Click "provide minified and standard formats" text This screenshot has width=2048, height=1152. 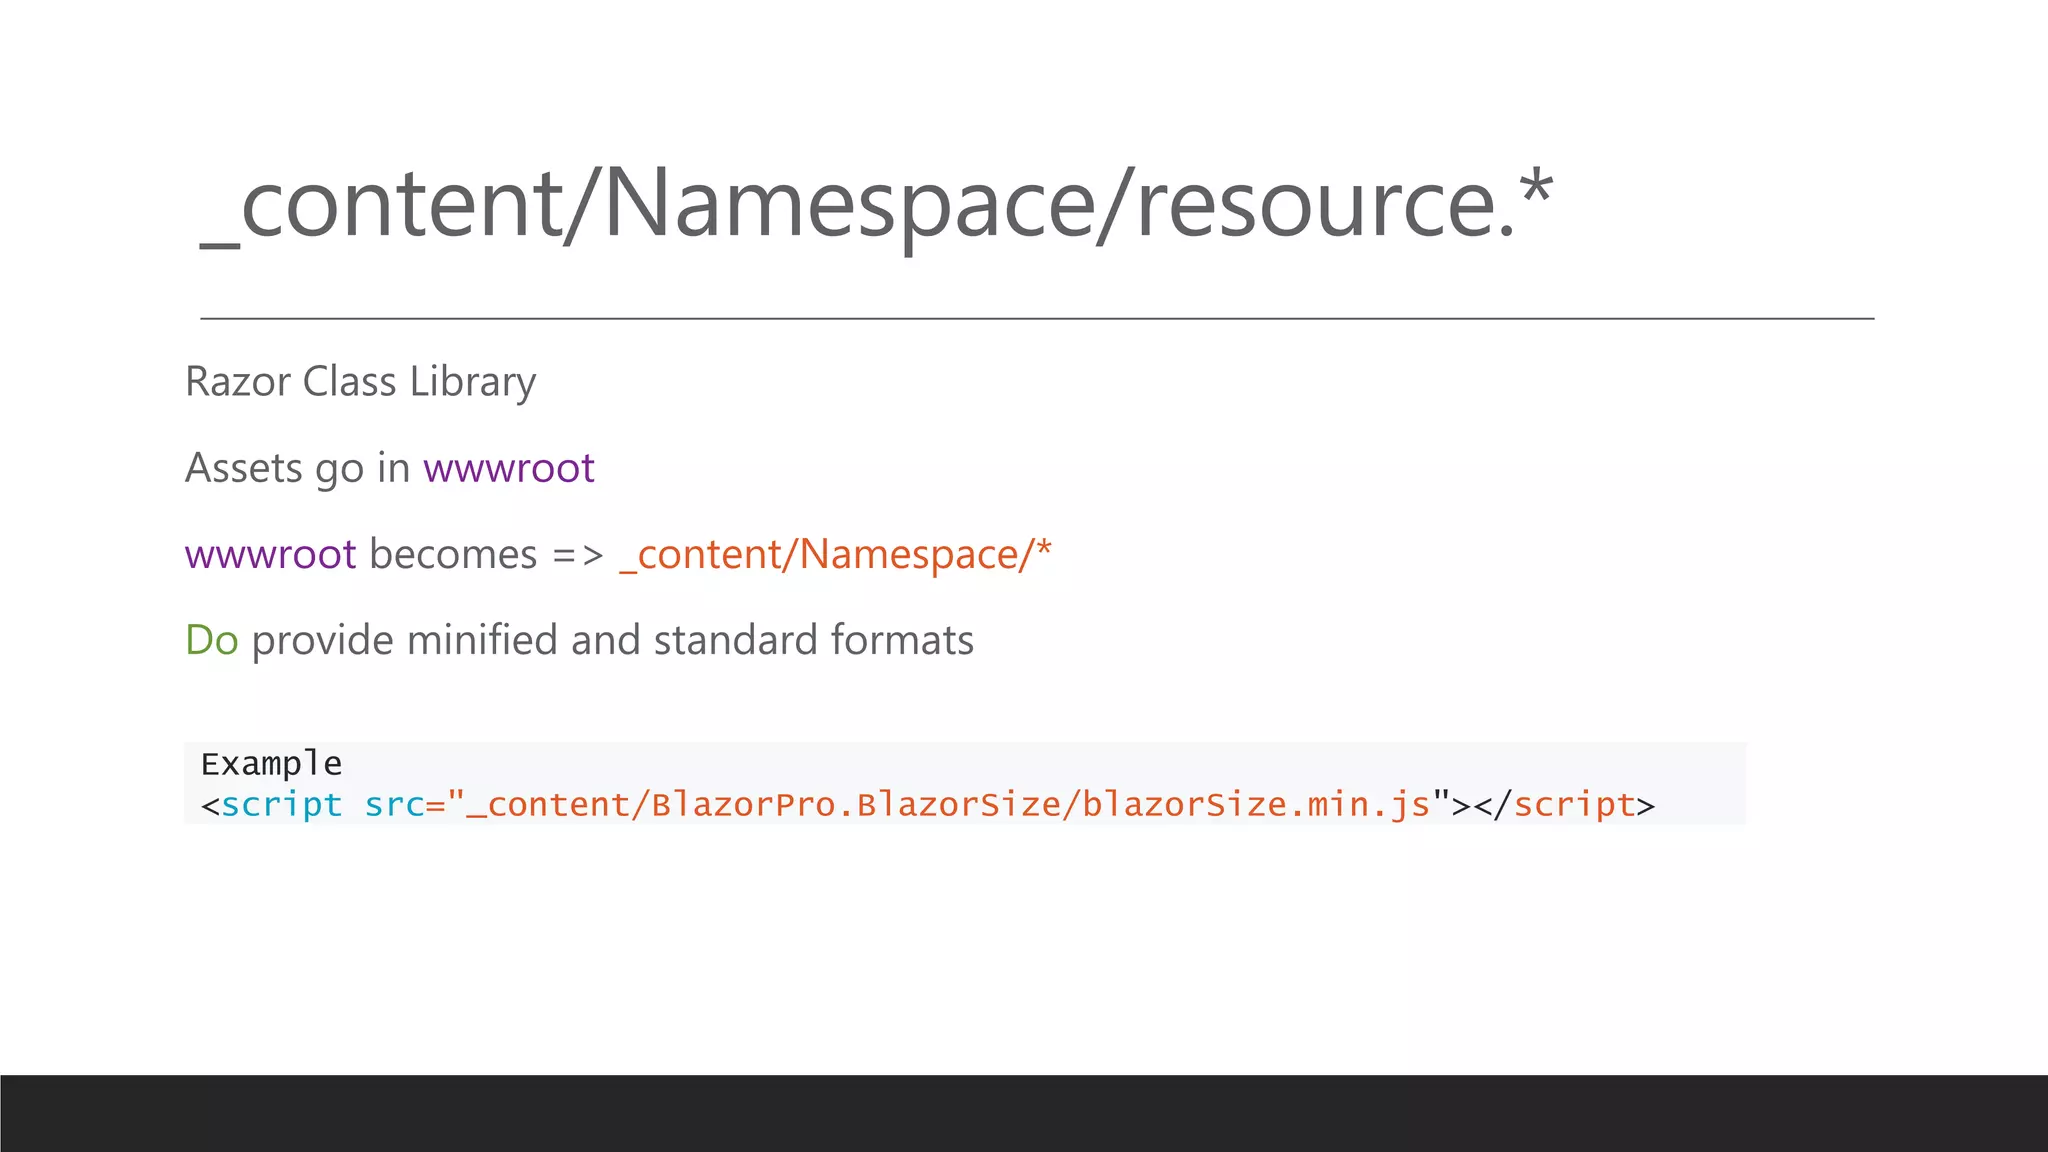click(612, 640)
